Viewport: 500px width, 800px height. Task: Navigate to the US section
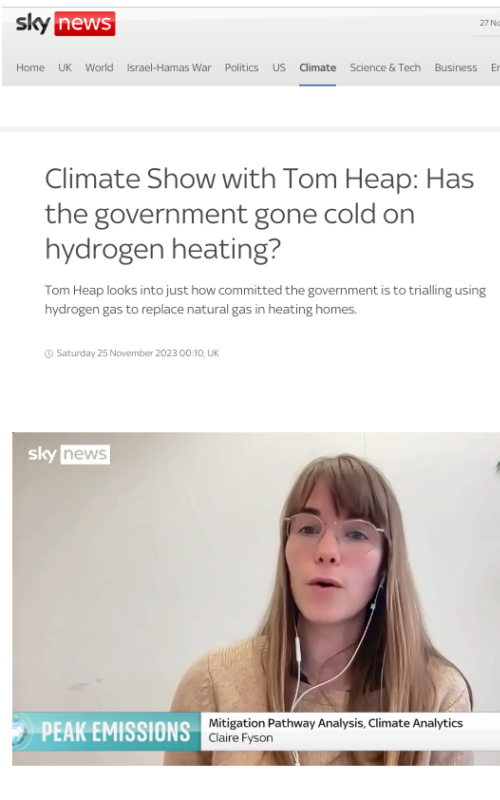(x=279, y=67)
